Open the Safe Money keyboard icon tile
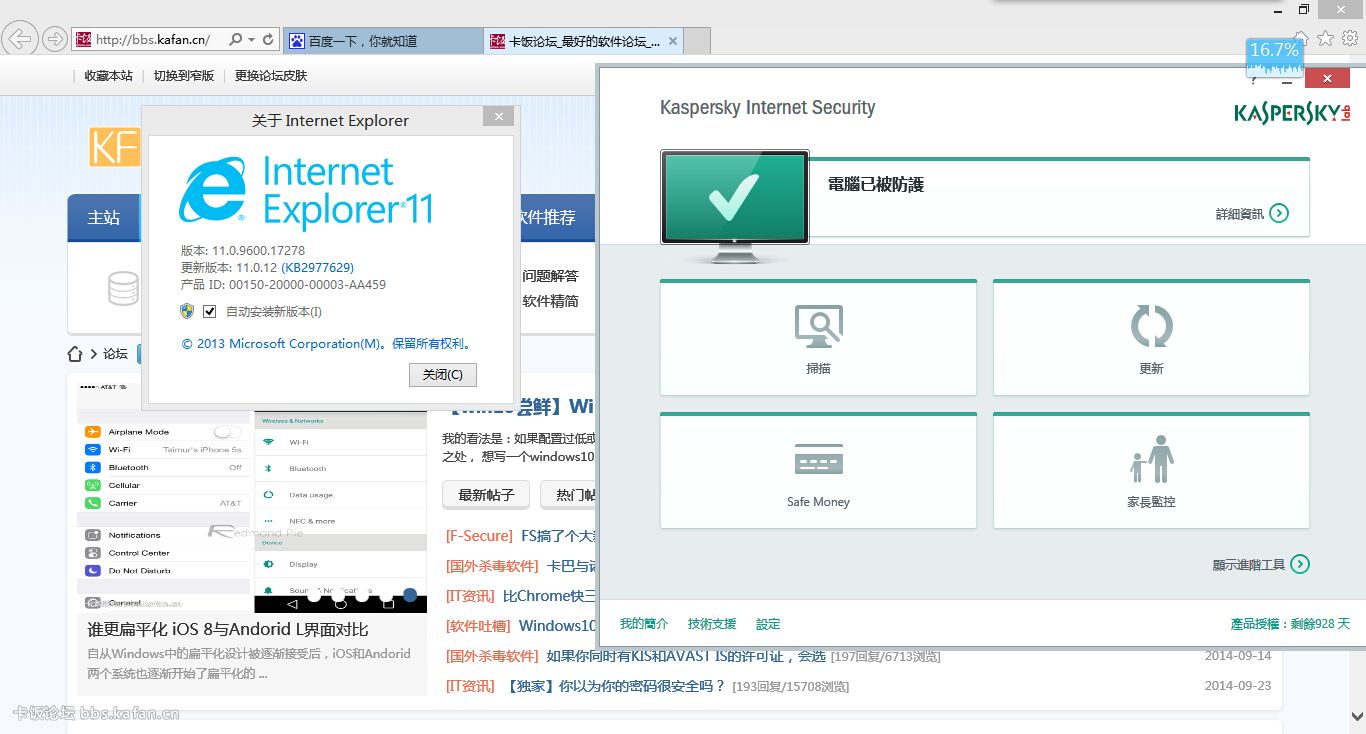 point(818,471)
